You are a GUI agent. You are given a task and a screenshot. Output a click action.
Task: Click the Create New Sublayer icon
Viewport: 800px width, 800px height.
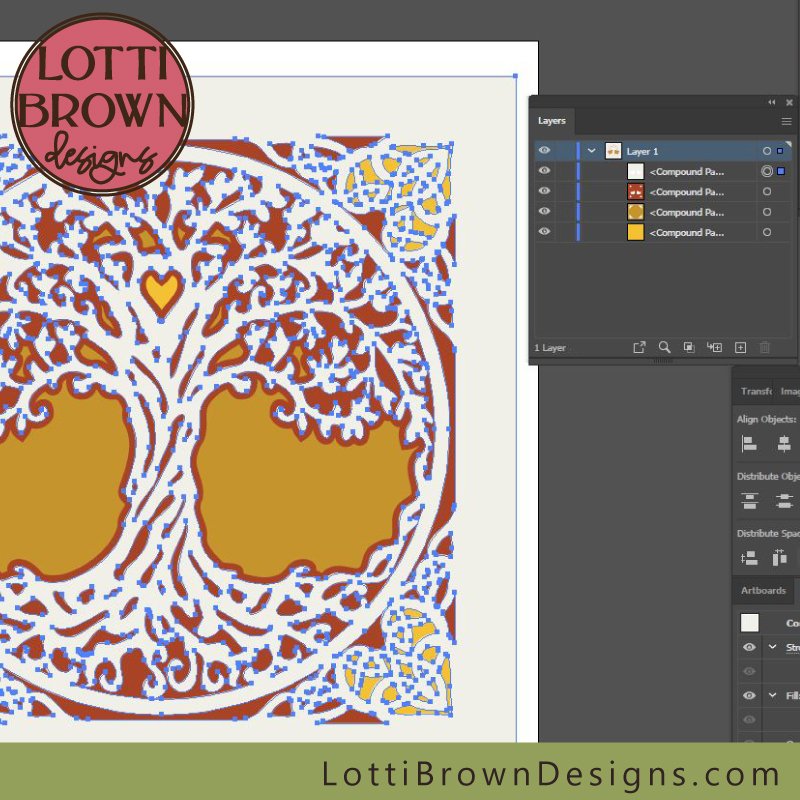click(714, 347)
